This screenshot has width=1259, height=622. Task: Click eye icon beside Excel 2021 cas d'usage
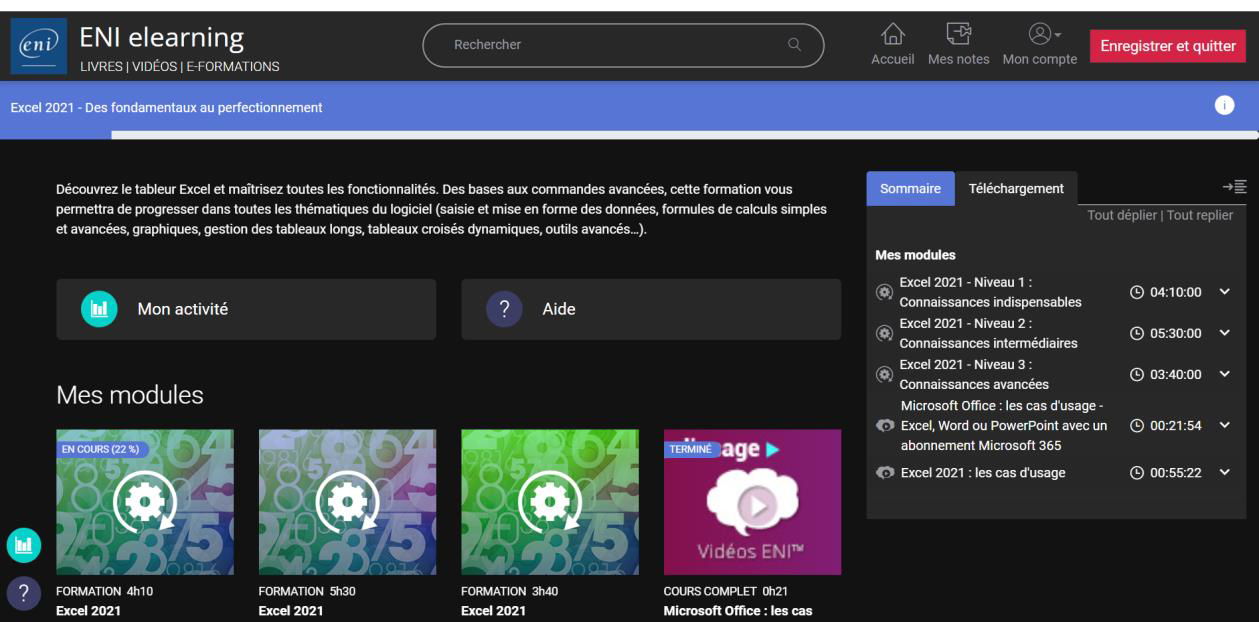tap(884, 473)
